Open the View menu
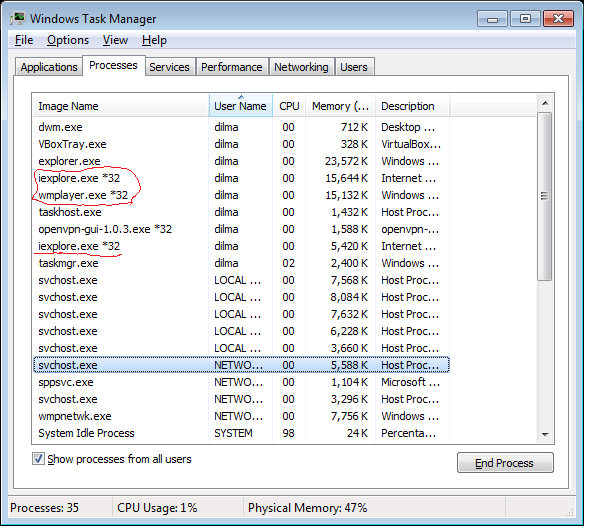Viewport: 614px width, 526px height. coord(115,40)
